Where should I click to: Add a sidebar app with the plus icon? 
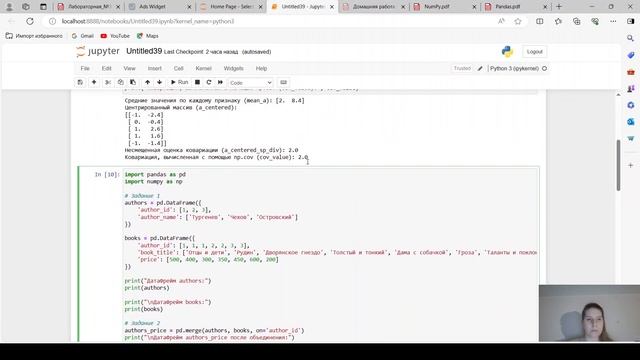tap(631, 165)
